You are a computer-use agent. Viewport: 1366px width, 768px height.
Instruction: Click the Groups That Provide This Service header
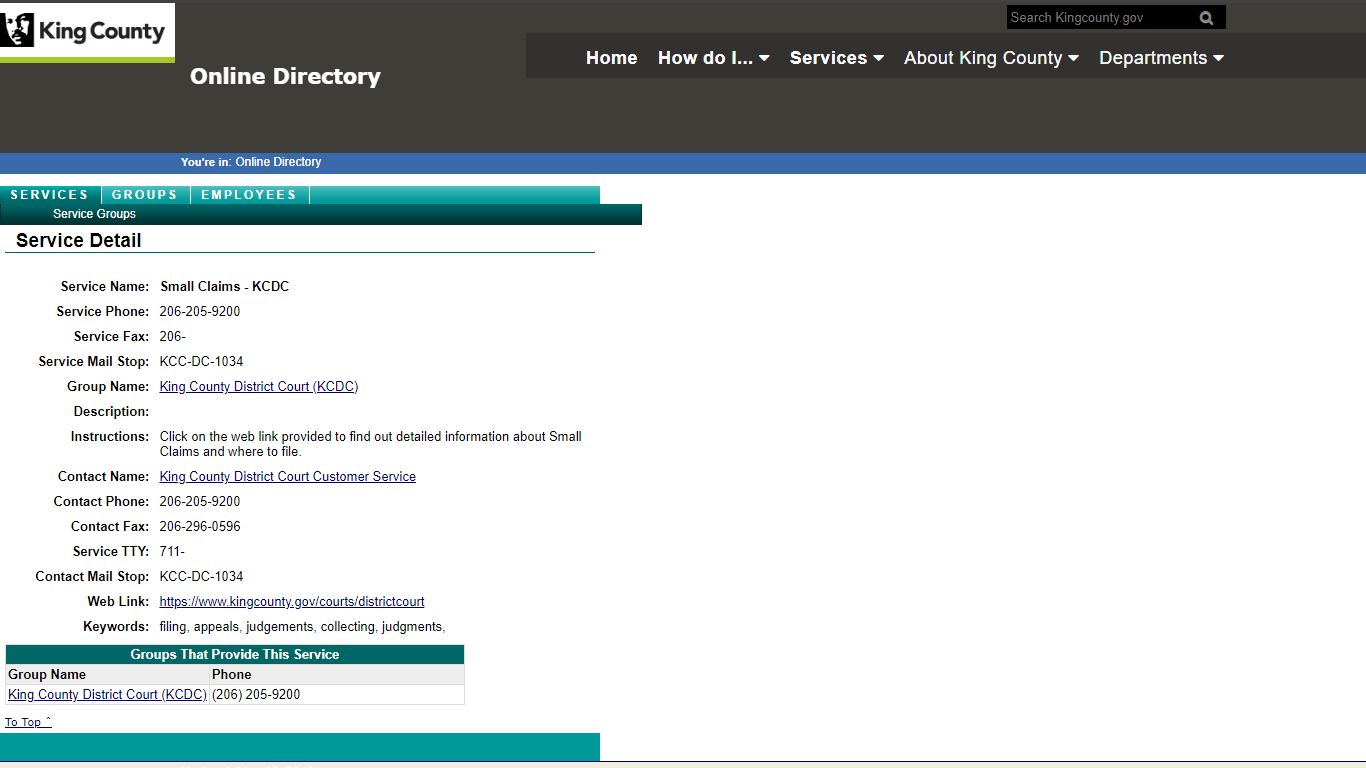pyautogui.click(x=235, y=655)
